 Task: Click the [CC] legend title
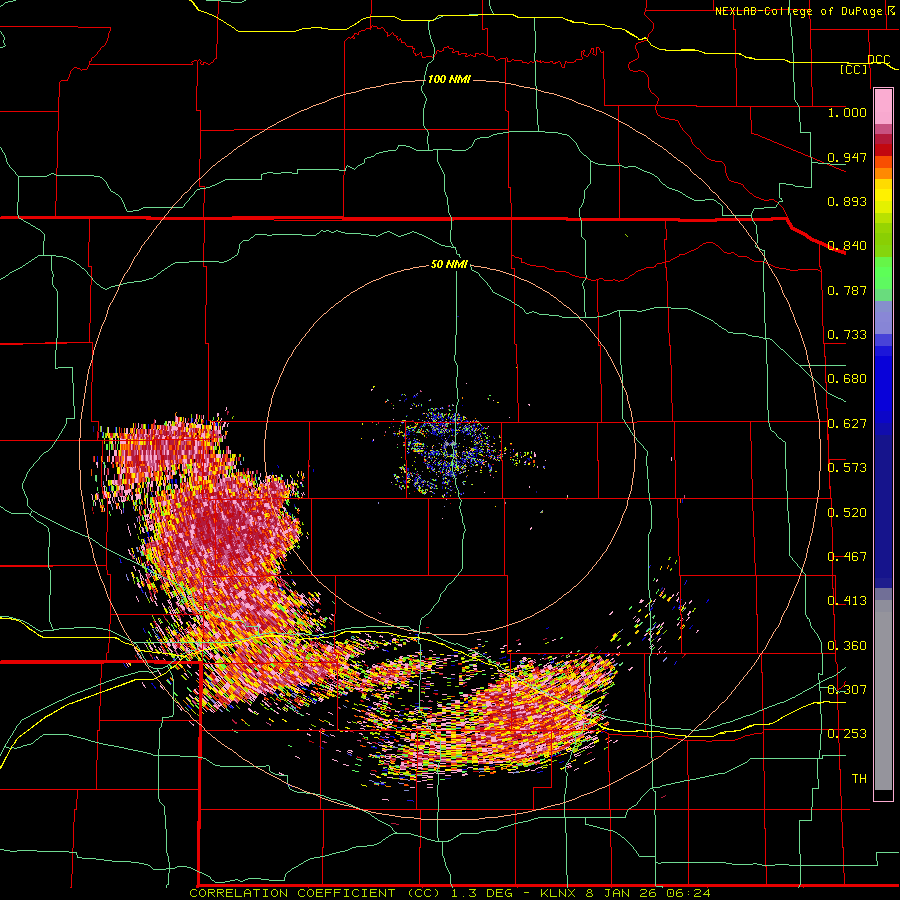pyautogui.click(x=854, y=69)
